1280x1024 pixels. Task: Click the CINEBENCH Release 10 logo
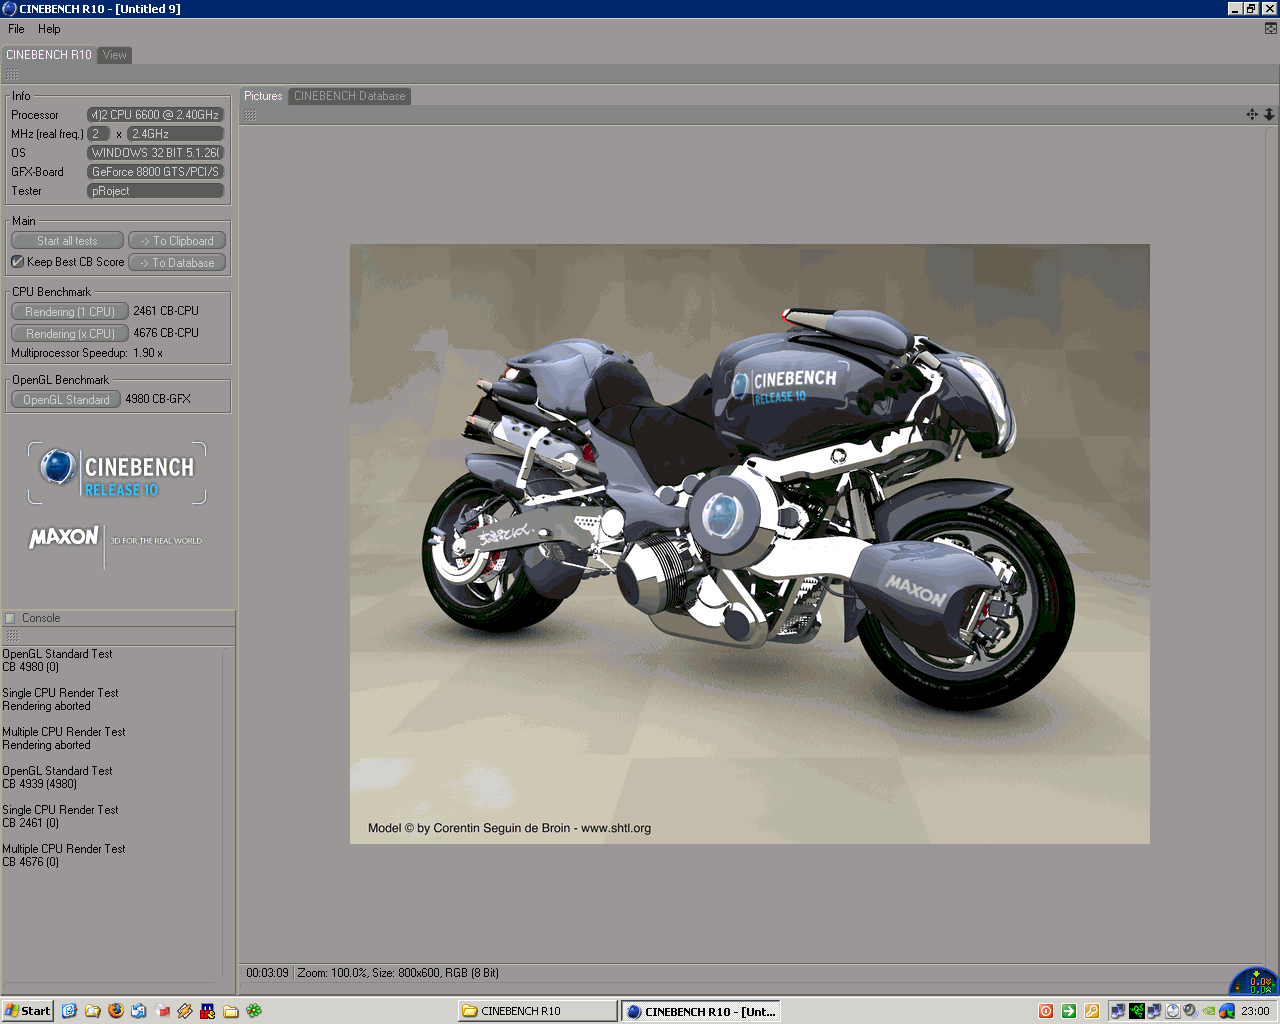pos(117,473)
